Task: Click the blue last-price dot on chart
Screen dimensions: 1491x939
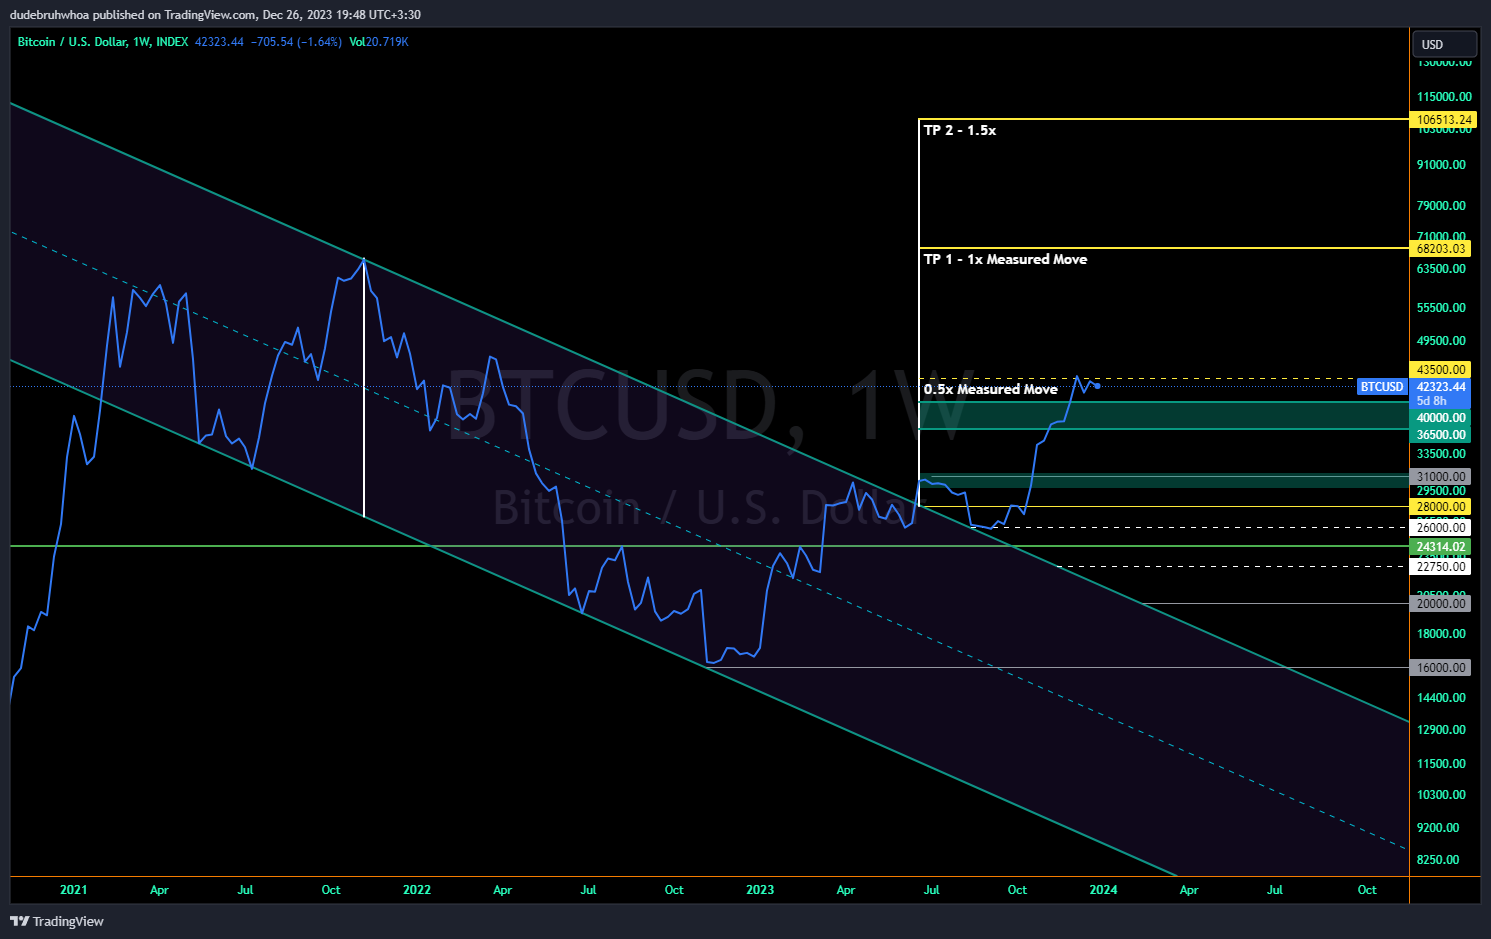Action: 1097,386
